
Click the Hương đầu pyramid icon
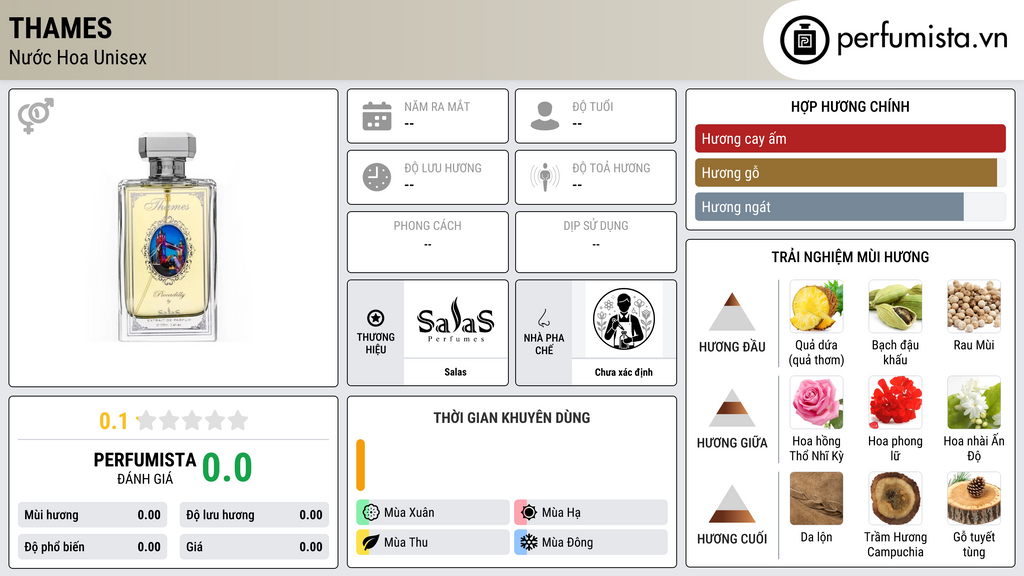pyautogui.click(x=732, y=312)
